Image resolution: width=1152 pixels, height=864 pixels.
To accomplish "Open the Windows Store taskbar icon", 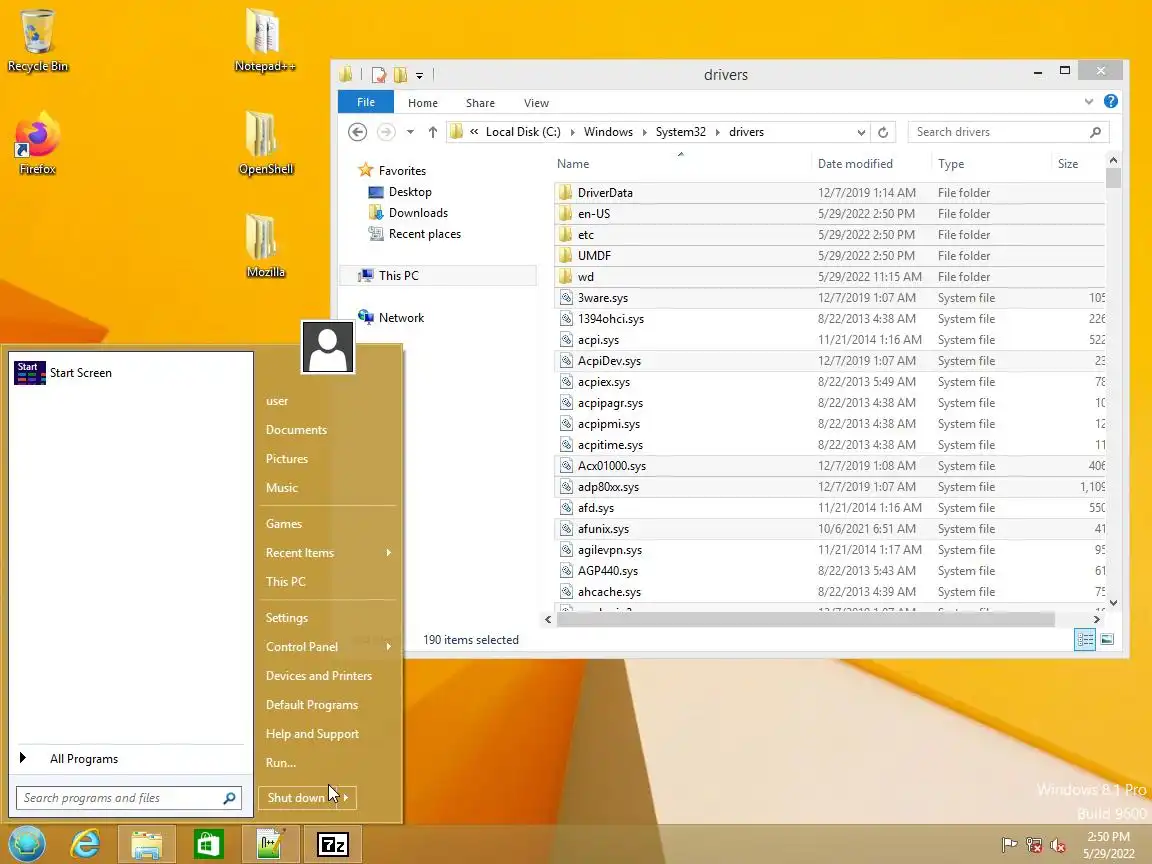I will (209, 845).
